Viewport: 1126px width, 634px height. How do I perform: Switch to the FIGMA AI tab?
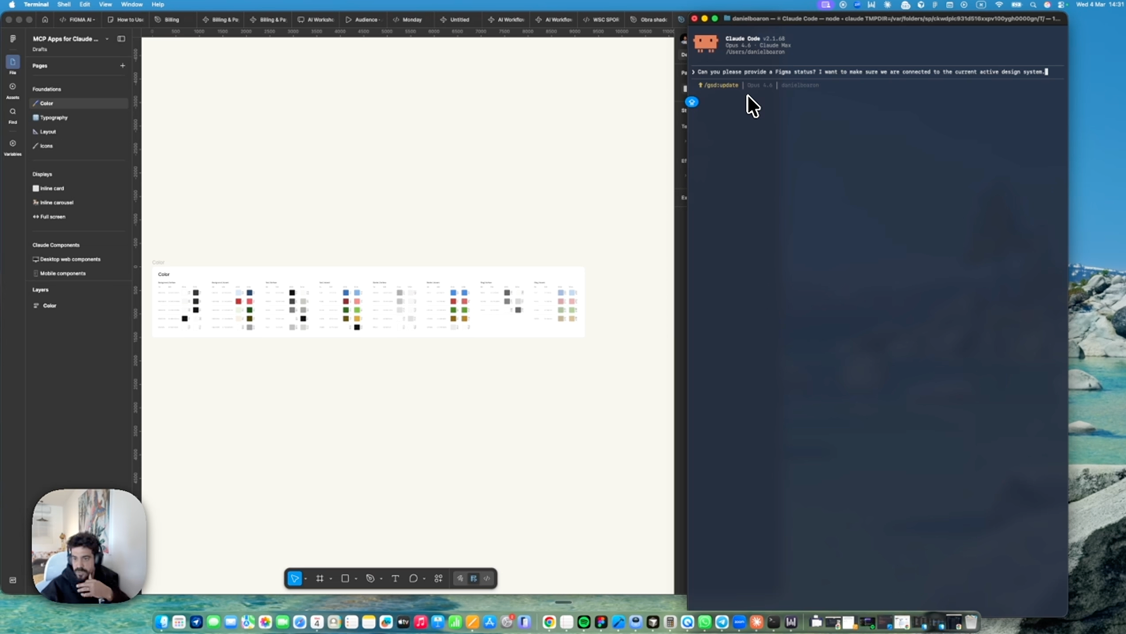(x=78, y=19)
